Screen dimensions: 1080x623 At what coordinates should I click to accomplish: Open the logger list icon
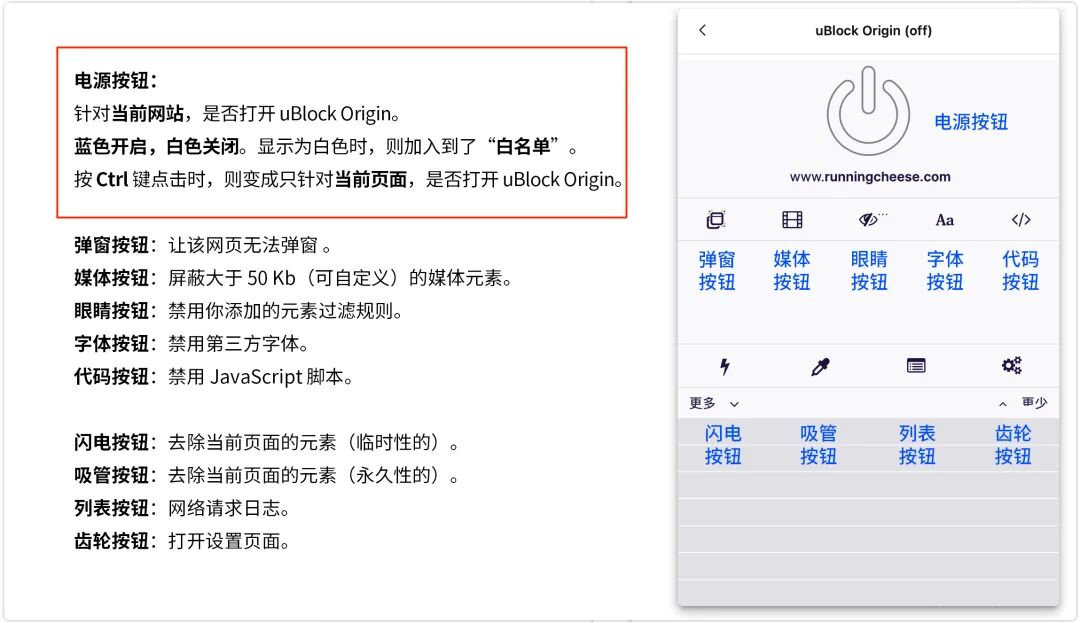916,366
